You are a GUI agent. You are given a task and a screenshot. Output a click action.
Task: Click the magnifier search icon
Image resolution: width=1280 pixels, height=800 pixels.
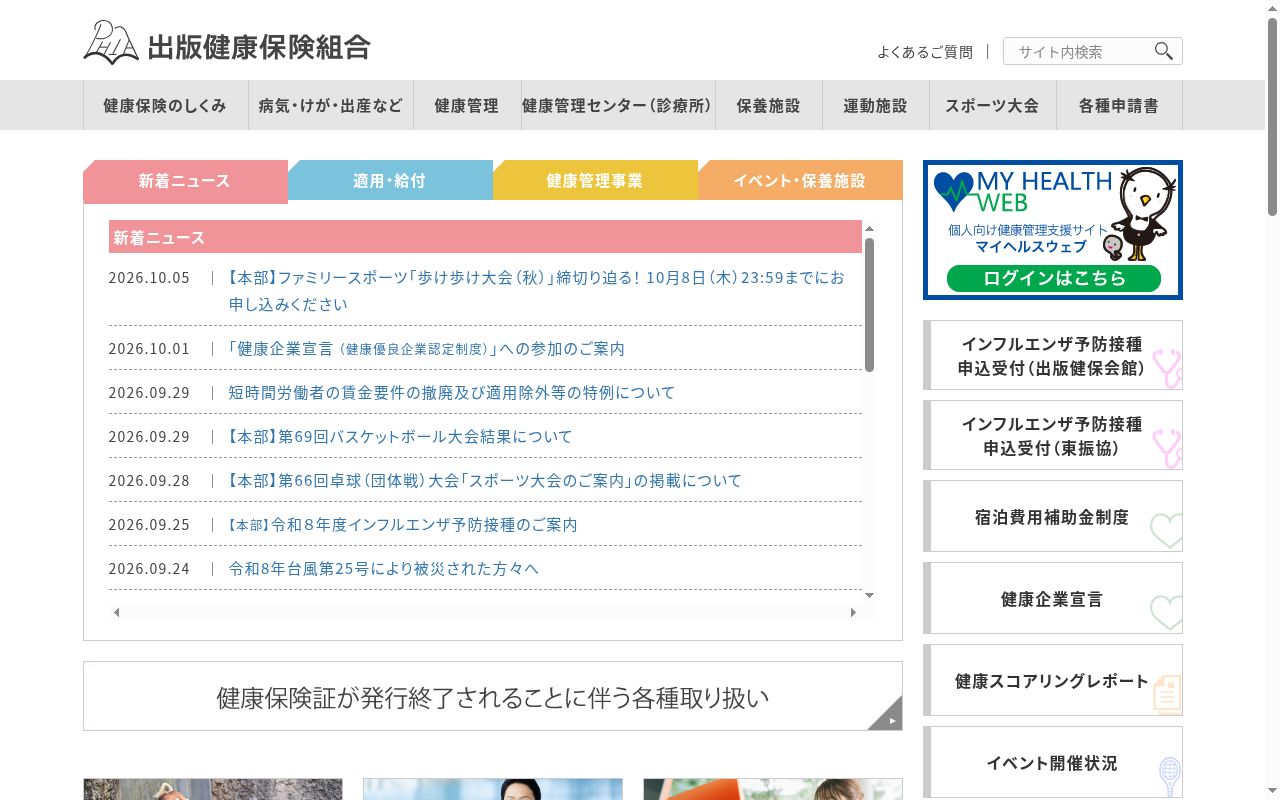tap(1164, 51)
